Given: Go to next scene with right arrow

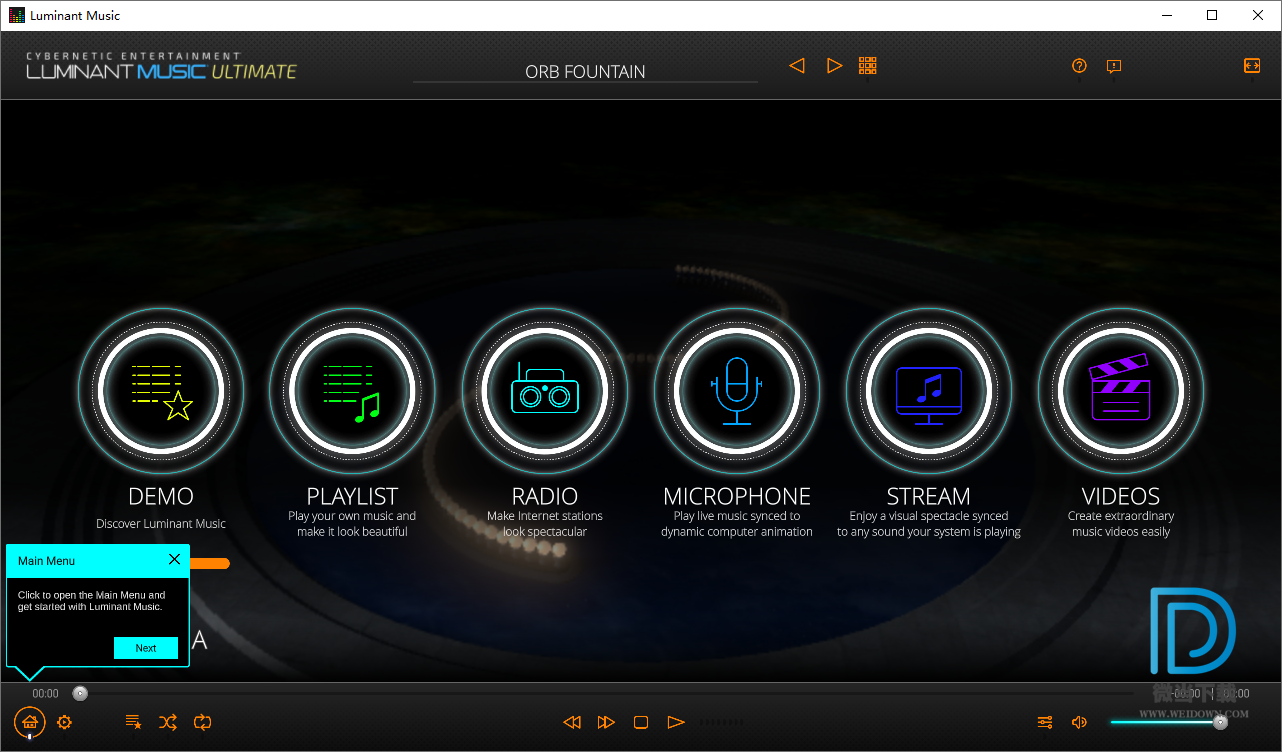Looking at the screenshot, I should coord(834,66).
